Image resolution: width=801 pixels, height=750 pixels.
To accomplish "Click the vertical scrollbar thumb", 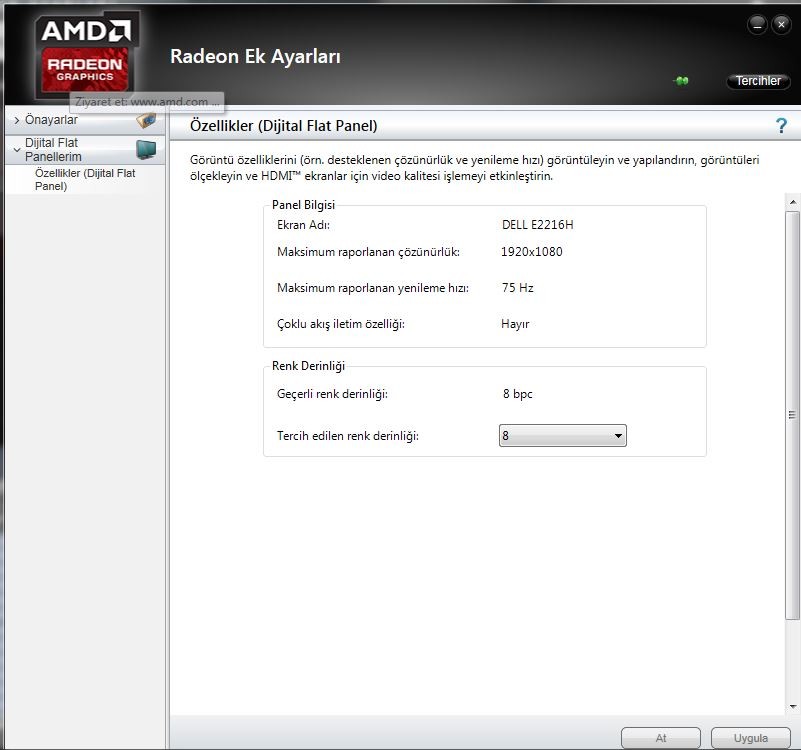I will (x=793, y=415).
